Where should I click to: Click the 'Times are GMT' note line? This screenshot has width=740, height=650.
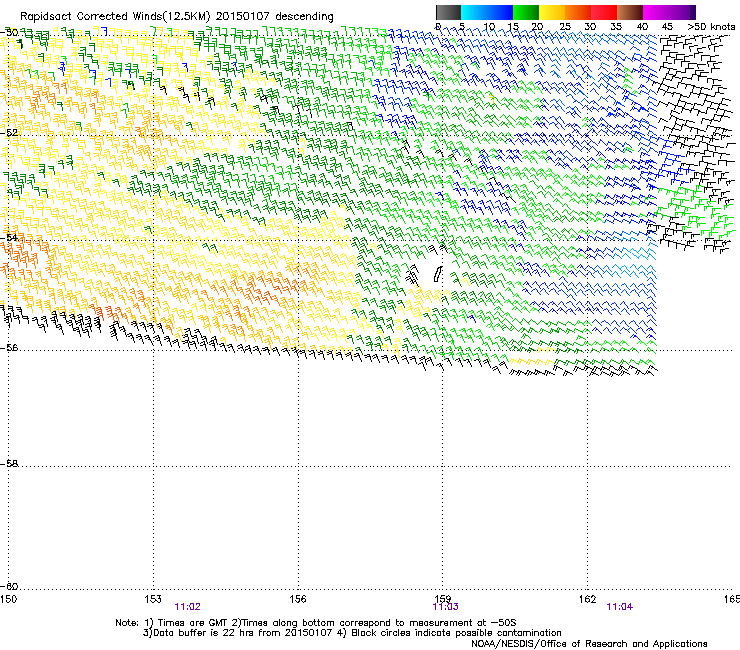click(x=316, y=623)
